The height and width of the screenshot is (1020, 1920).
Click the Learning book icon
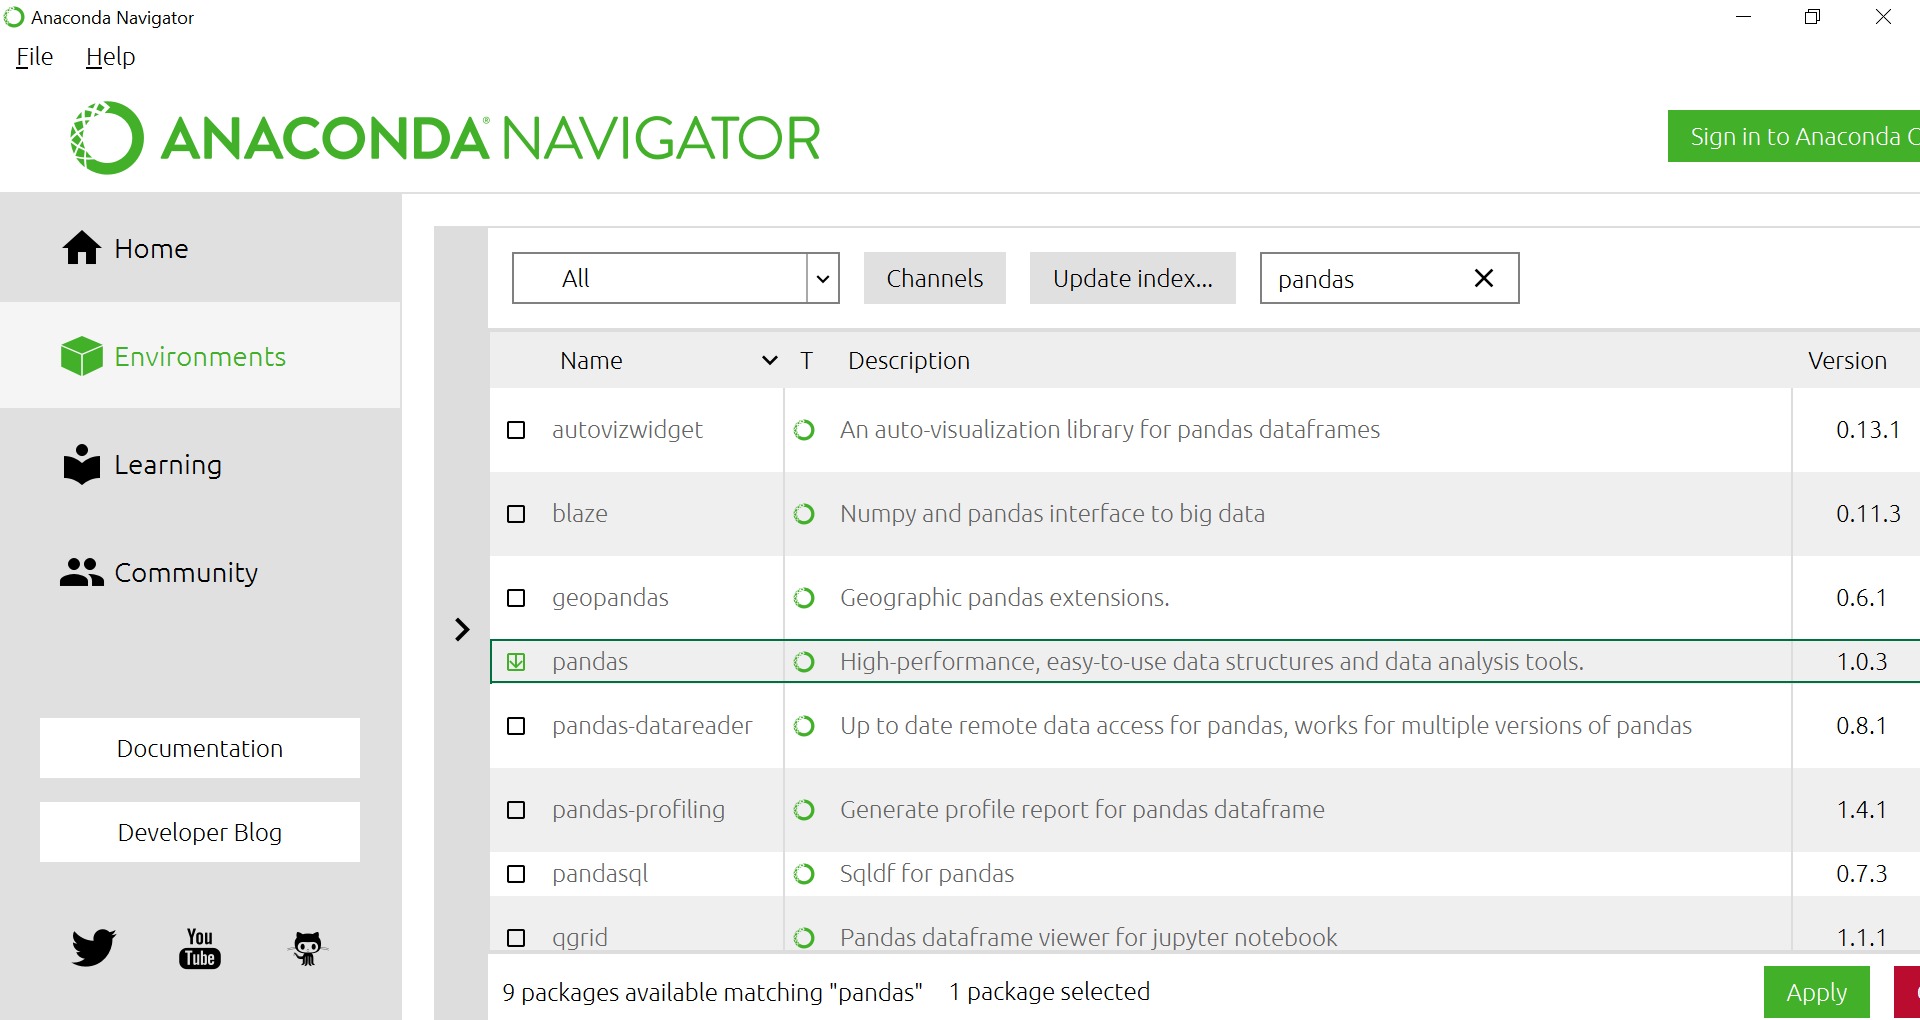coord(82,465)
